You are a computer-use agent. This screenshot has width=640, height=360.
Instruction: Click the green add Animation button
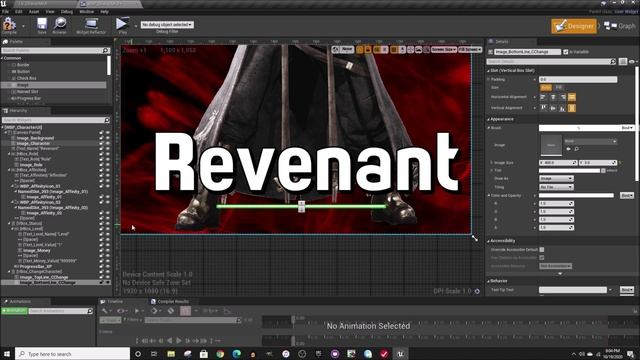pos(14,311)
